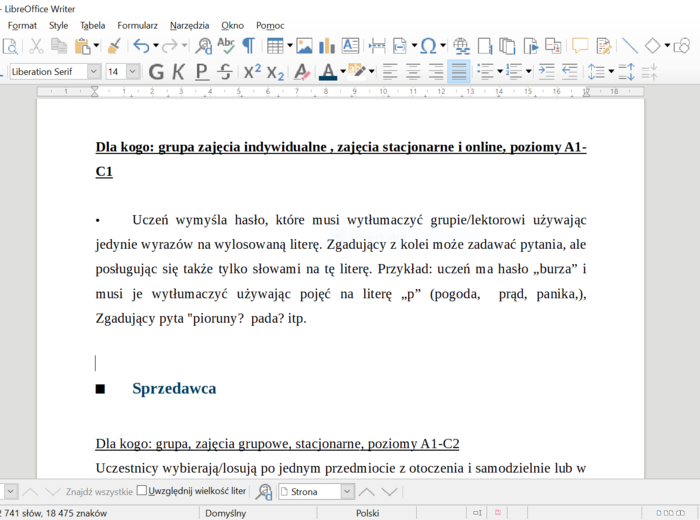
Task: Click the Copy icon
Action: coord(58,46)
